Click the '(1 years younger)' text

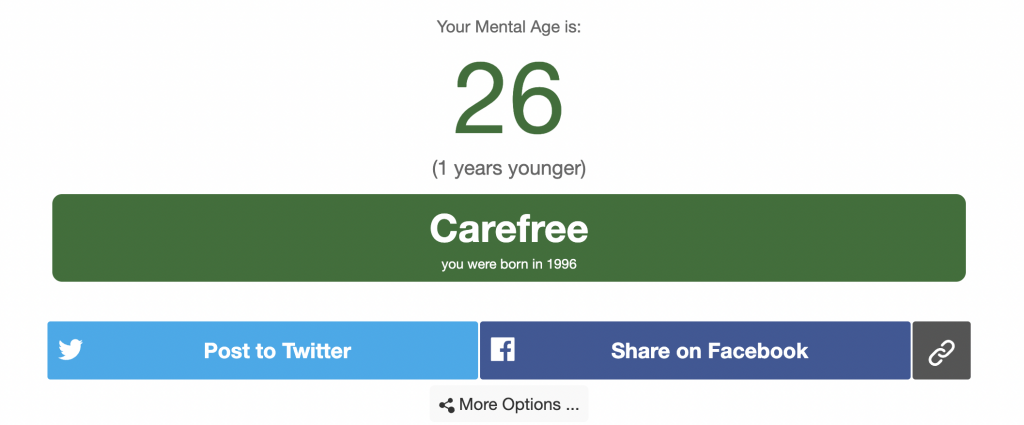coord(509,168)
